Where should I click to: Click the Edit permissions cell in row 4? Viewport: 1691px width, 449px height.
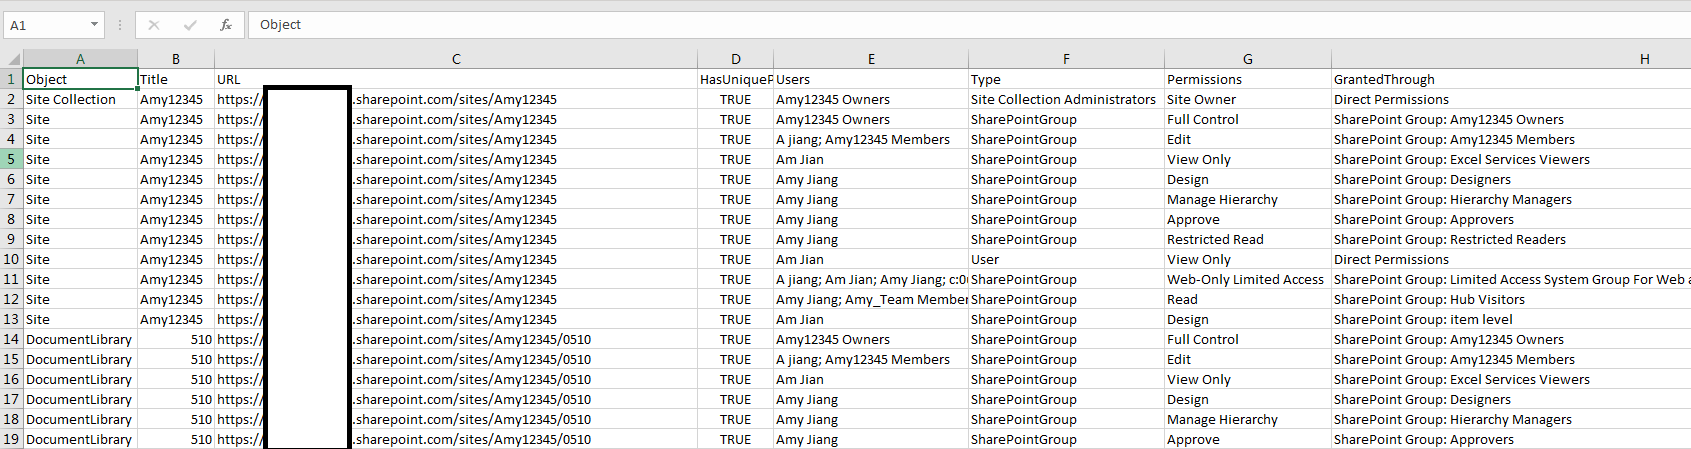click(x=1248, y=139)
